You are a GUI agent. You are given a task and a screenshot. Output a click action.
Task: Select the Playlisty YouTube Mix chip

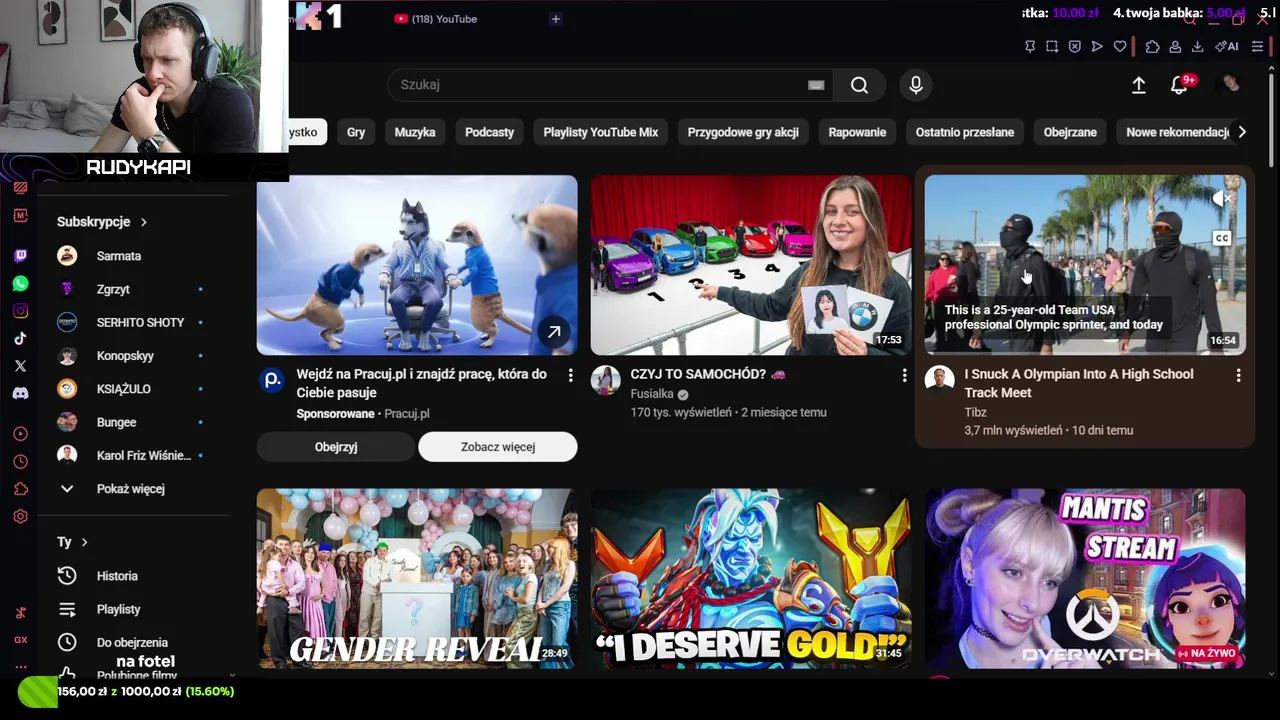point(601,132)
